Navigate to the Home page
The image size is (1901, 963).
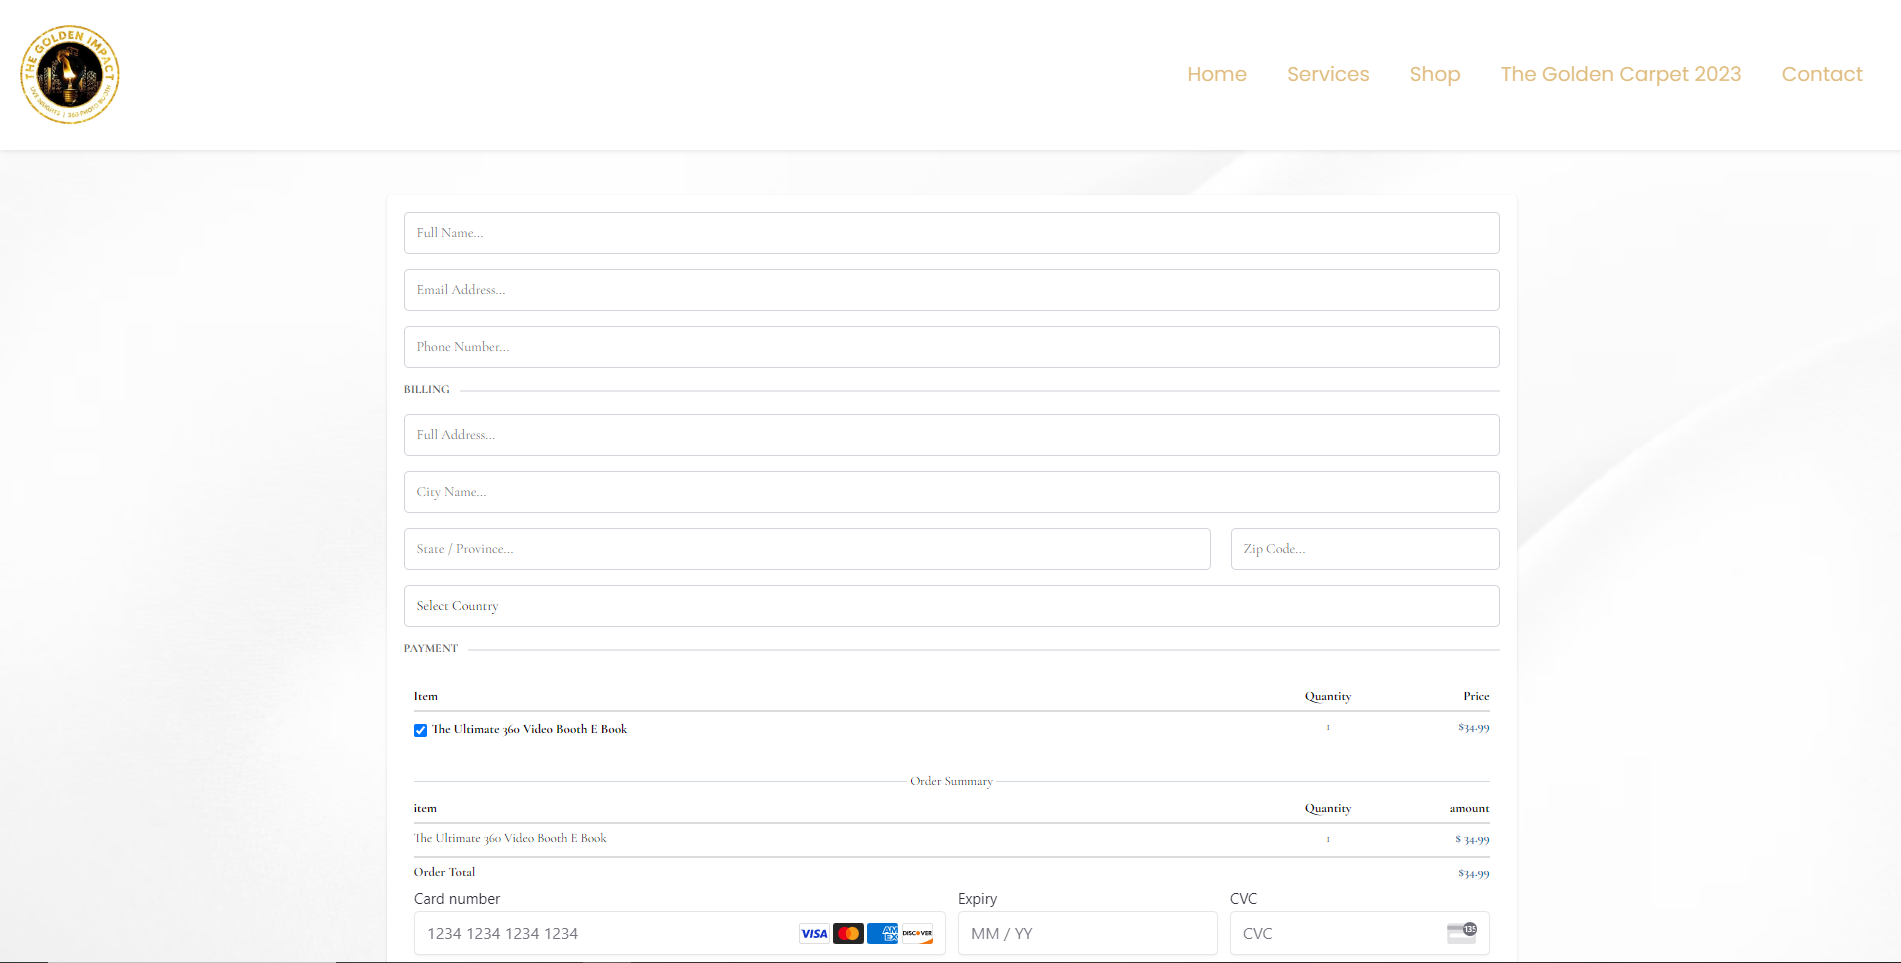click(x=1216, y=74)
